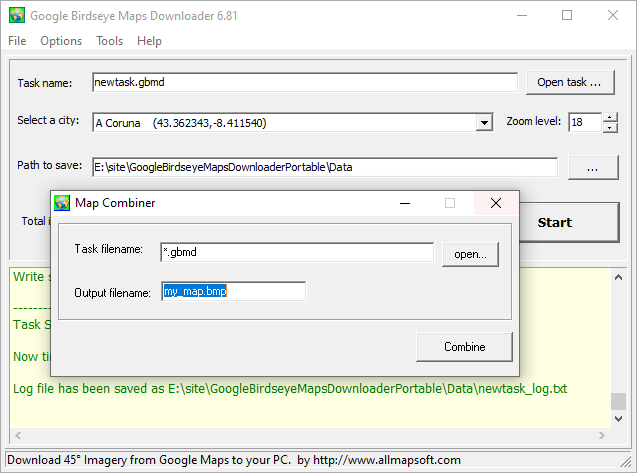Click the 'Task filename:' label

[108, 249]
